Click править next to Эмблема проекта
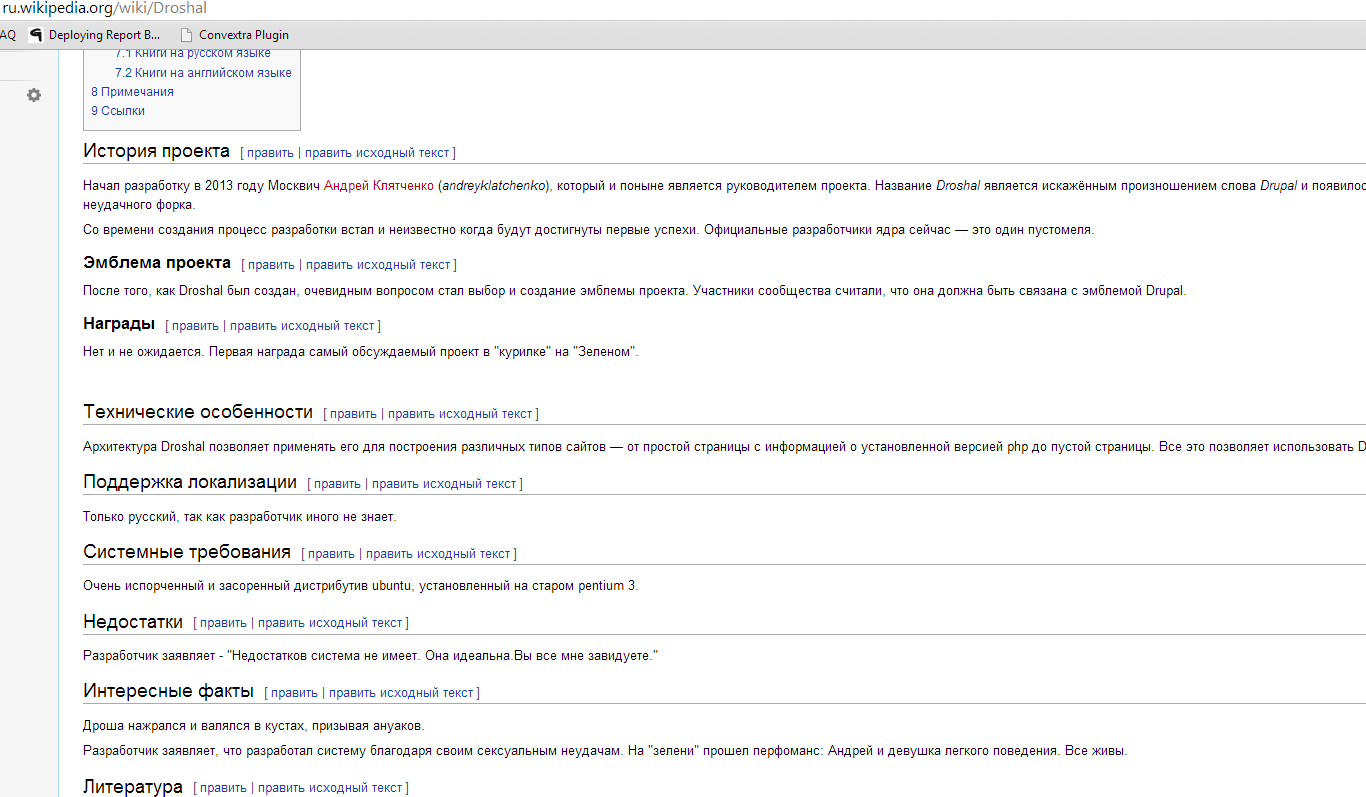This screenshot has width=1366, height=797. click(x=271, y=265)
